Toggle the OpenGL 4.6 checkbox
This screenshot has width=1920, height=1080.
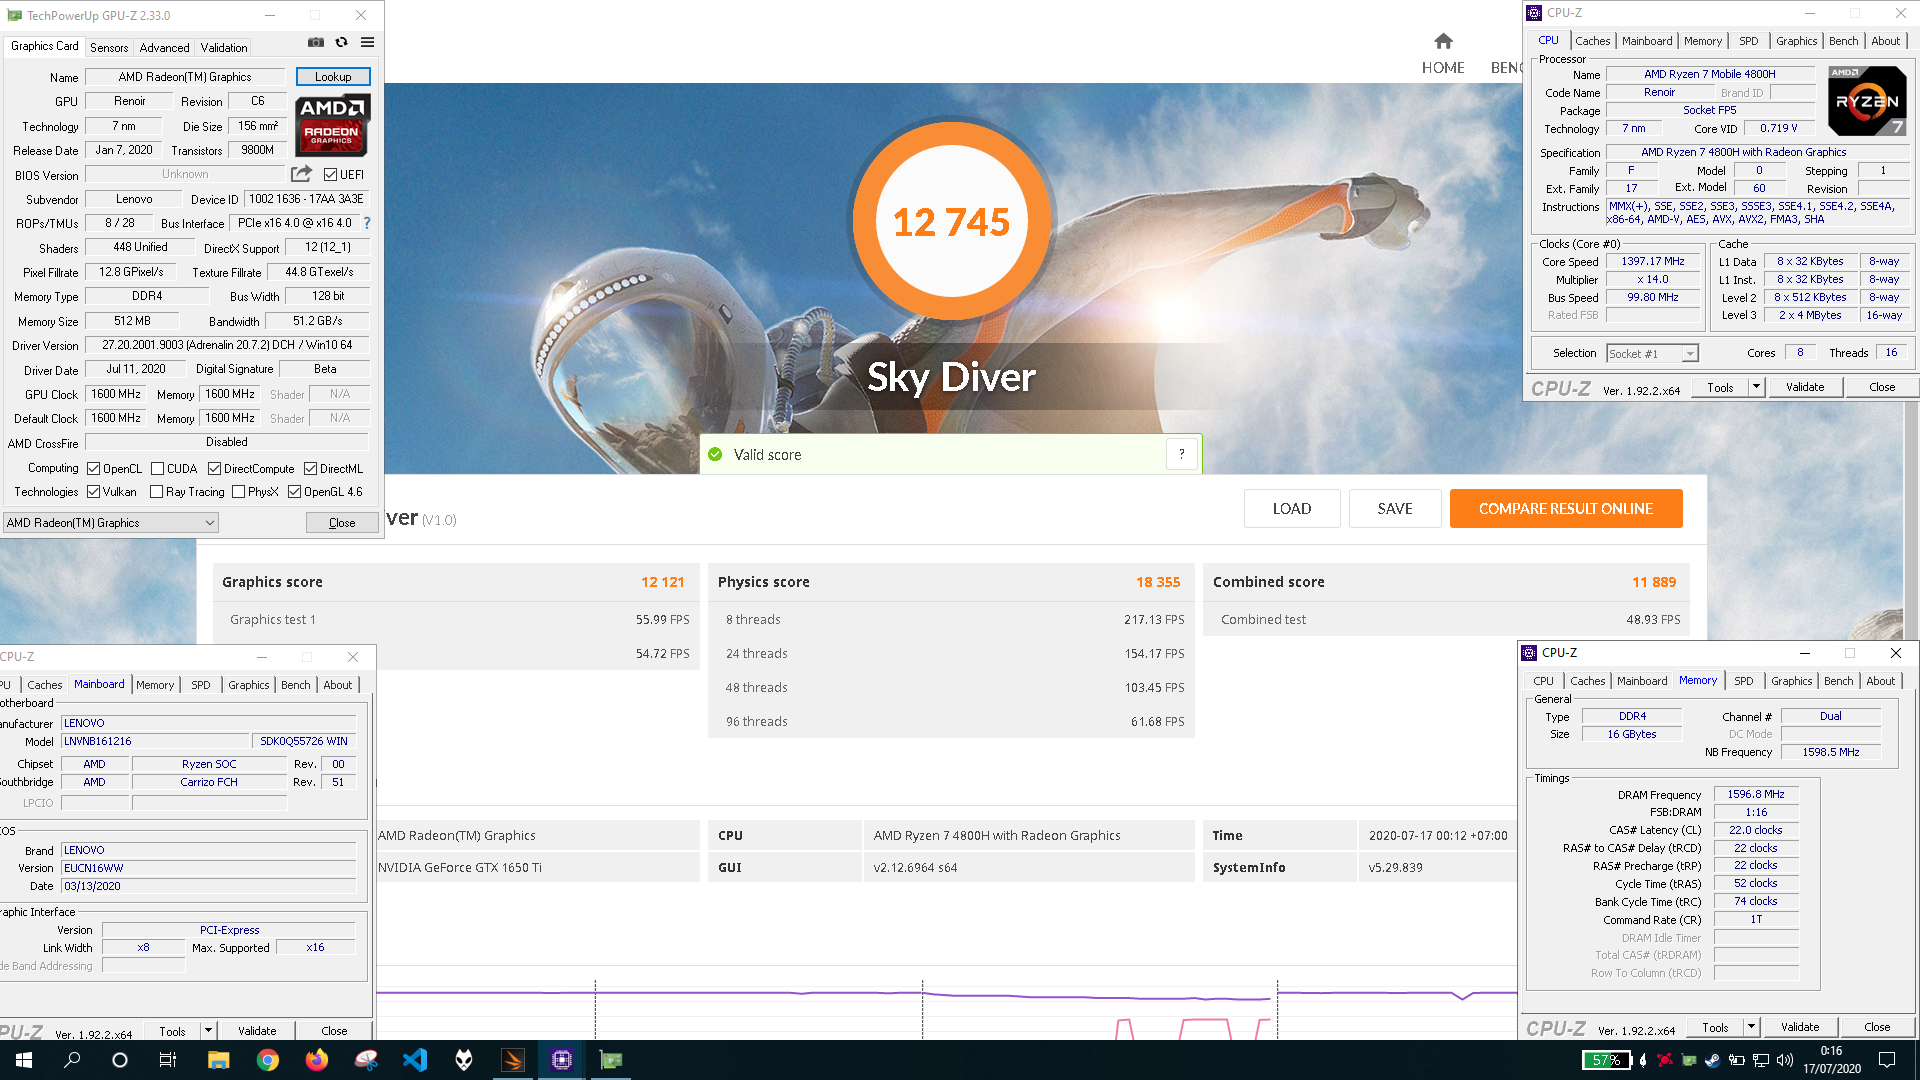(294, 491)
